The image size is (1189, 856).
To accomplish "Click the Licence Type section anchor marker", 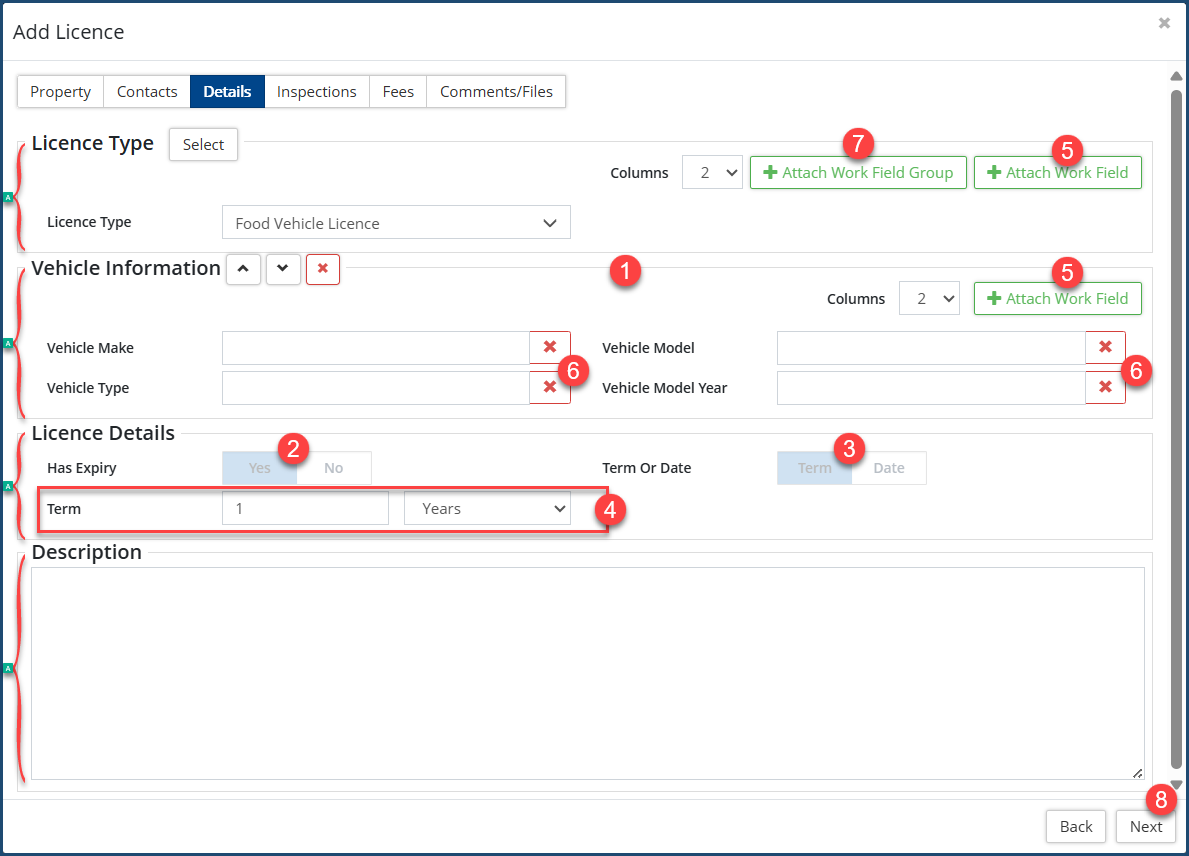I will [x=8, y=197].
